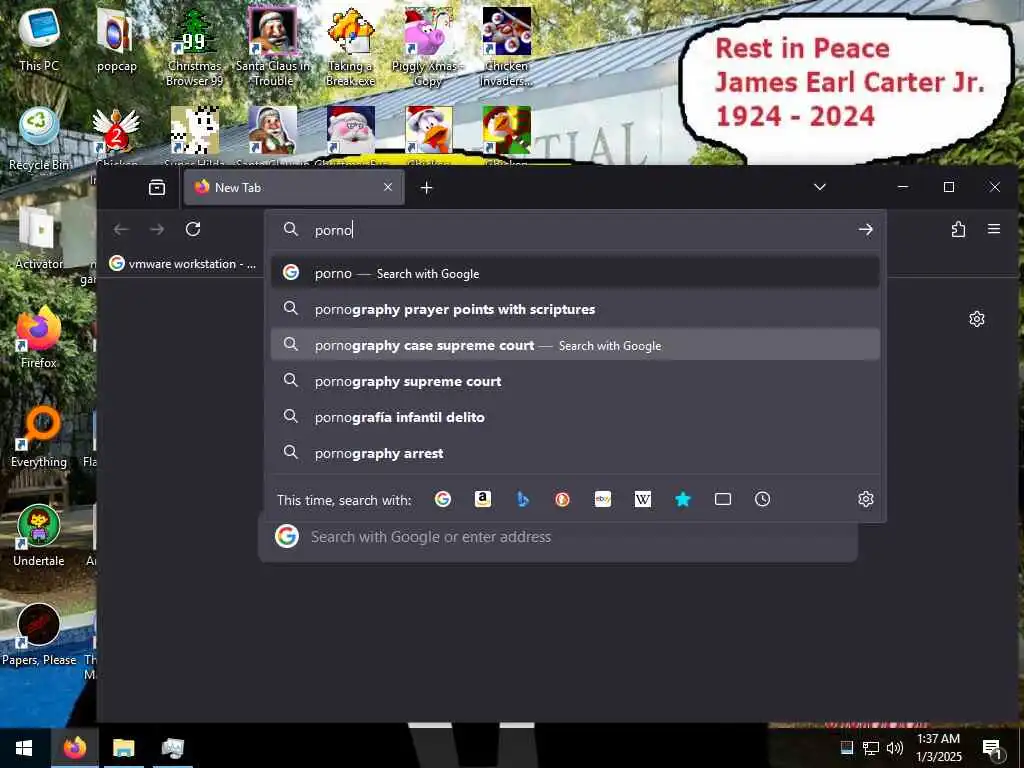The width and height of the screenshot is (1024, 768).
Task: Open the popcap desktop icon
Action: click(x=116, y=40)
